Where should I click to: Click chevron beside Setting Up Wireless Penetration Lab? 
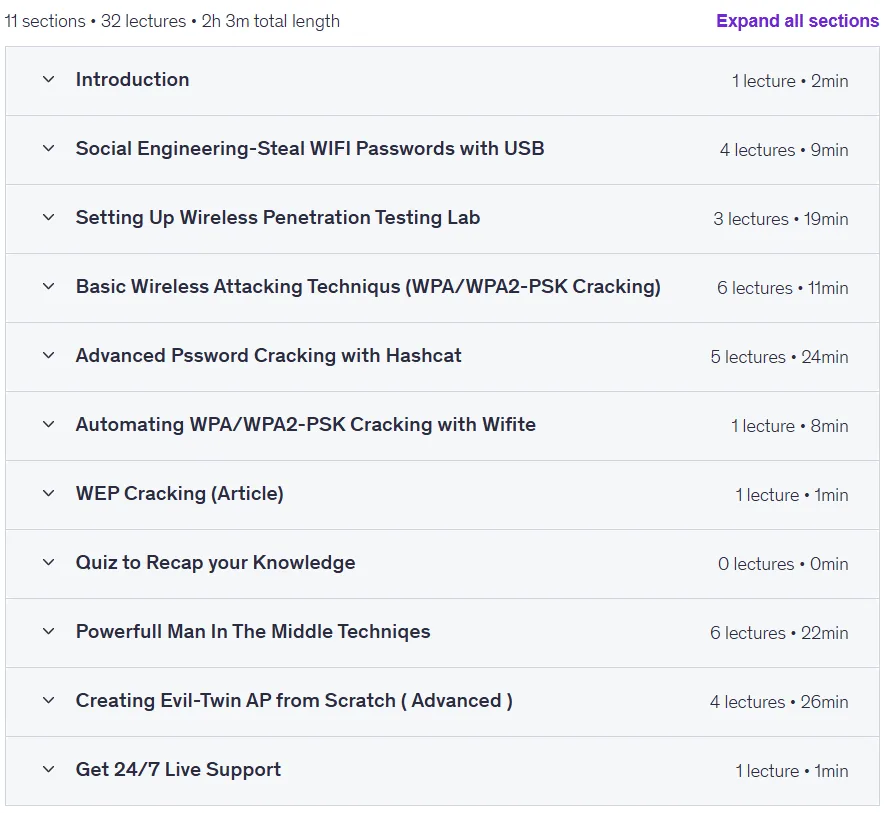[x=48, y=218]
